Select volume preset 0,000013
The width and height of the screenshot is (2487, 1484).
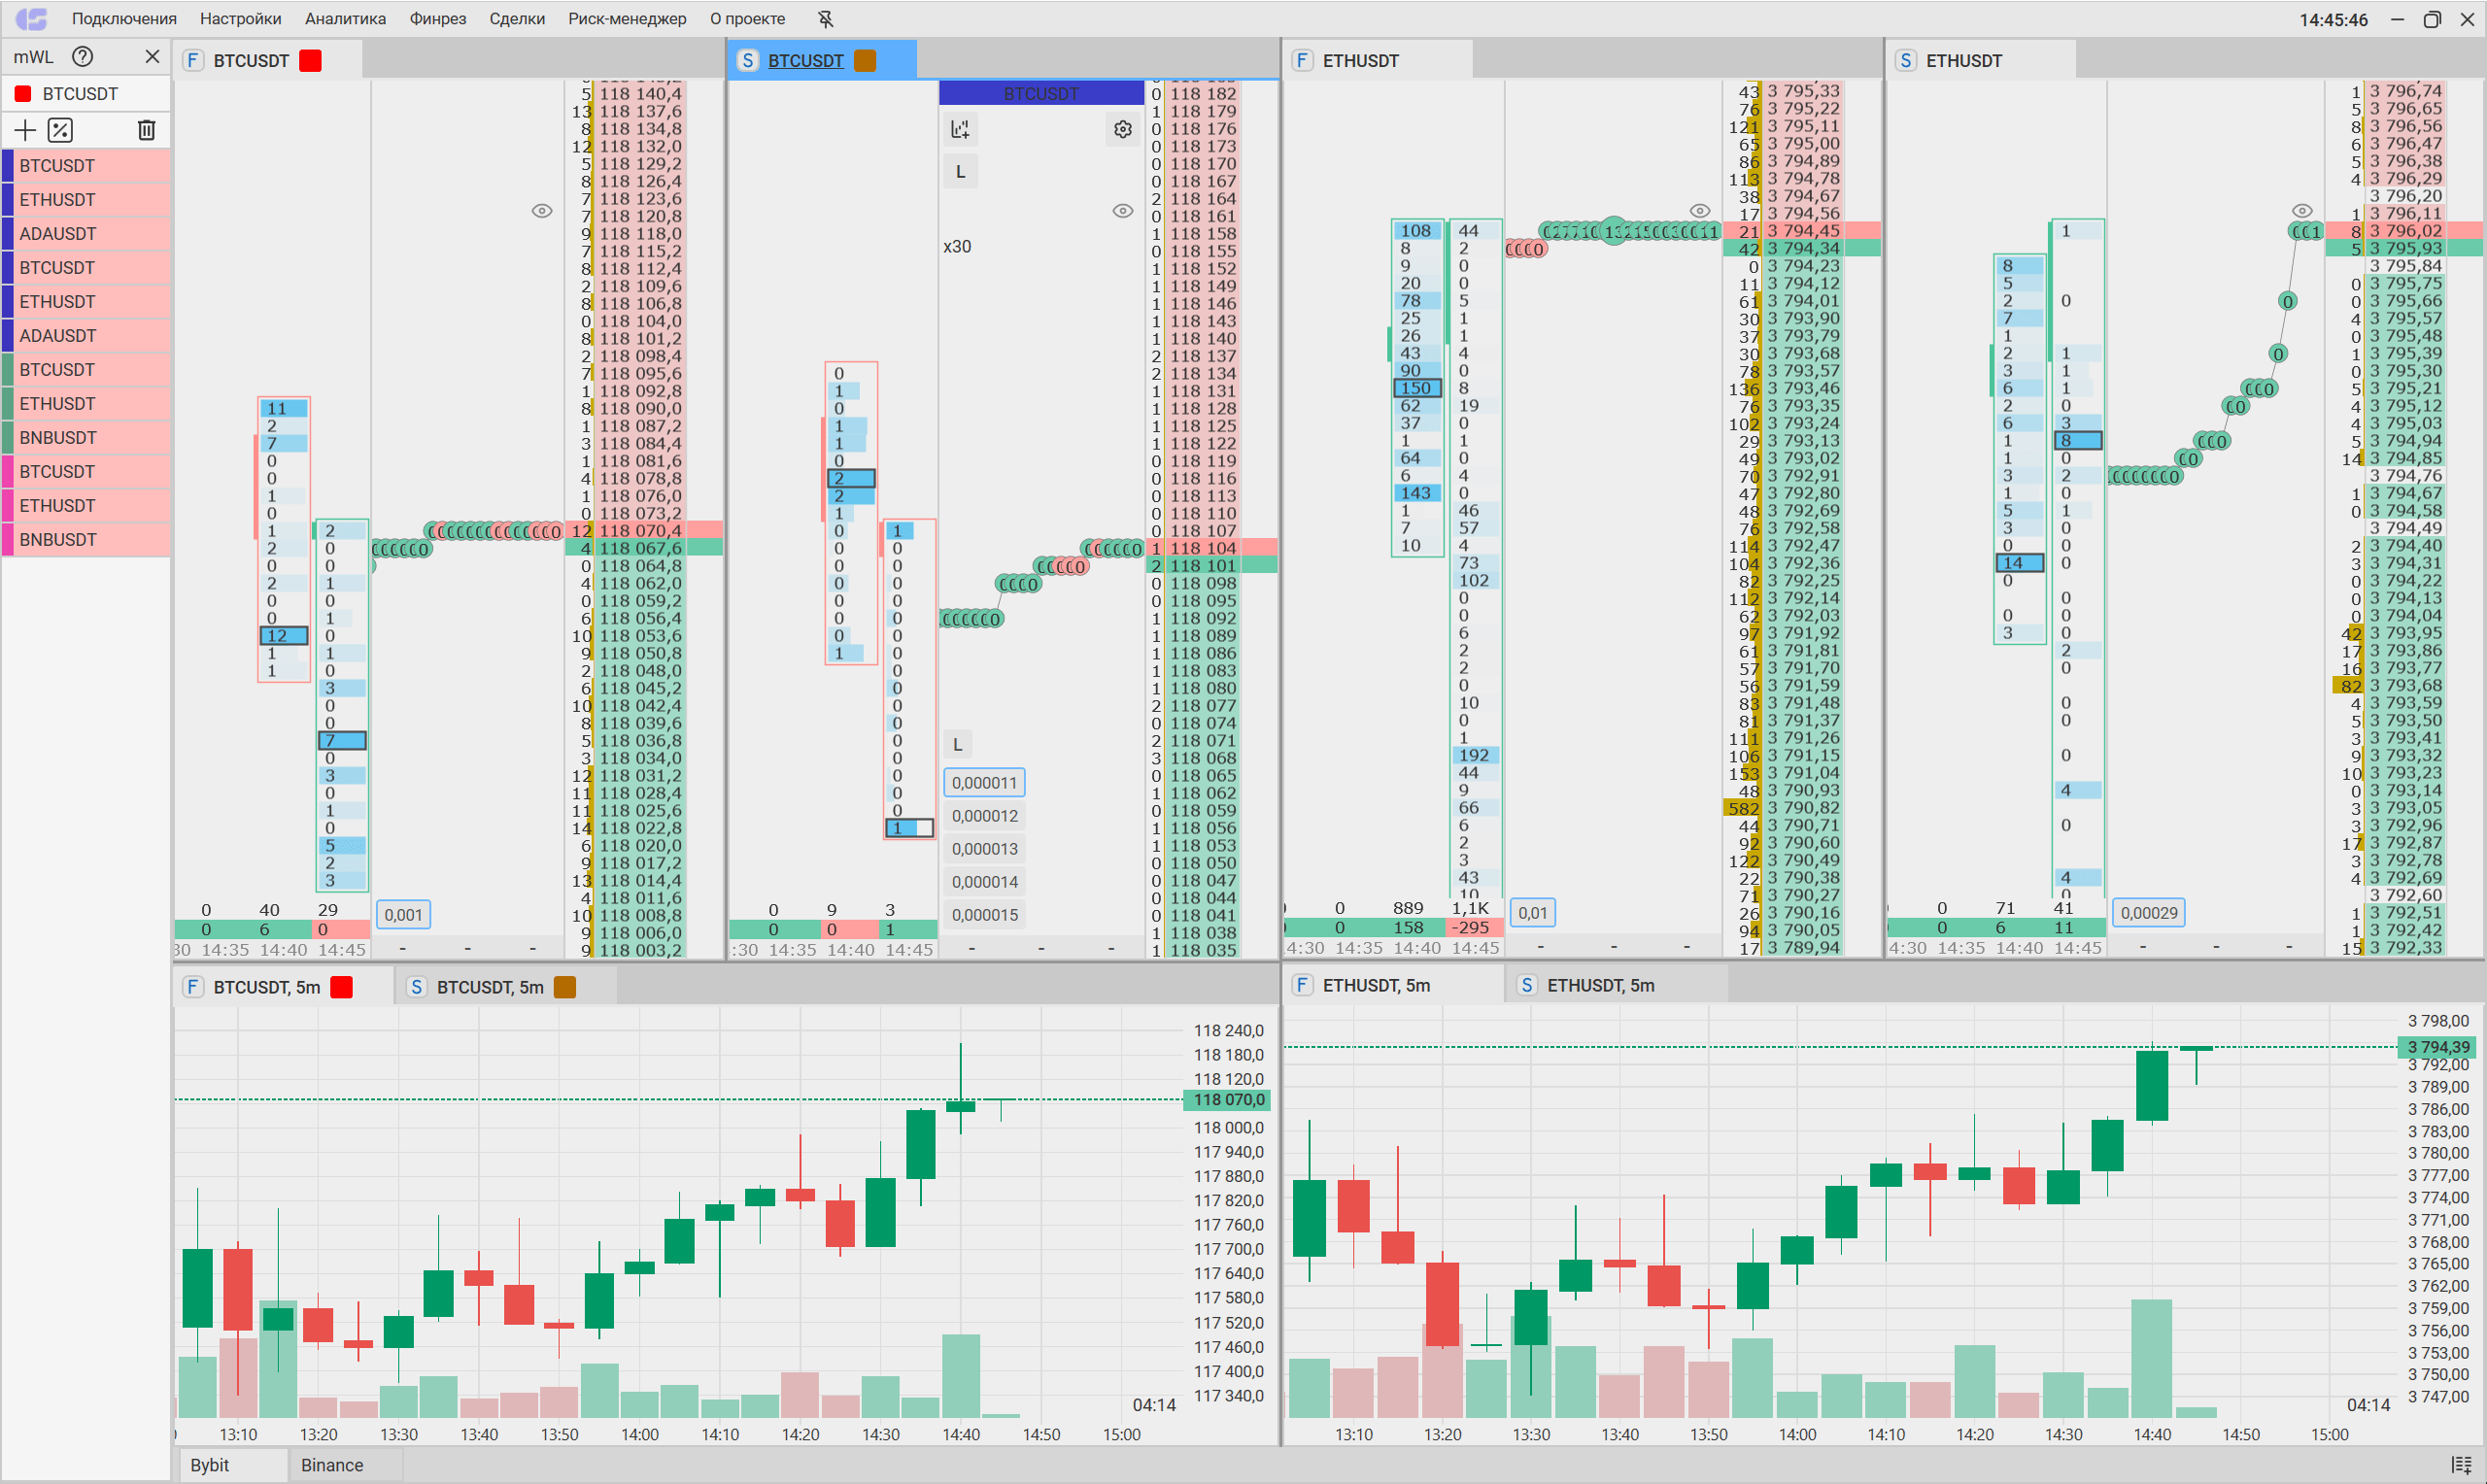(984, 849)
